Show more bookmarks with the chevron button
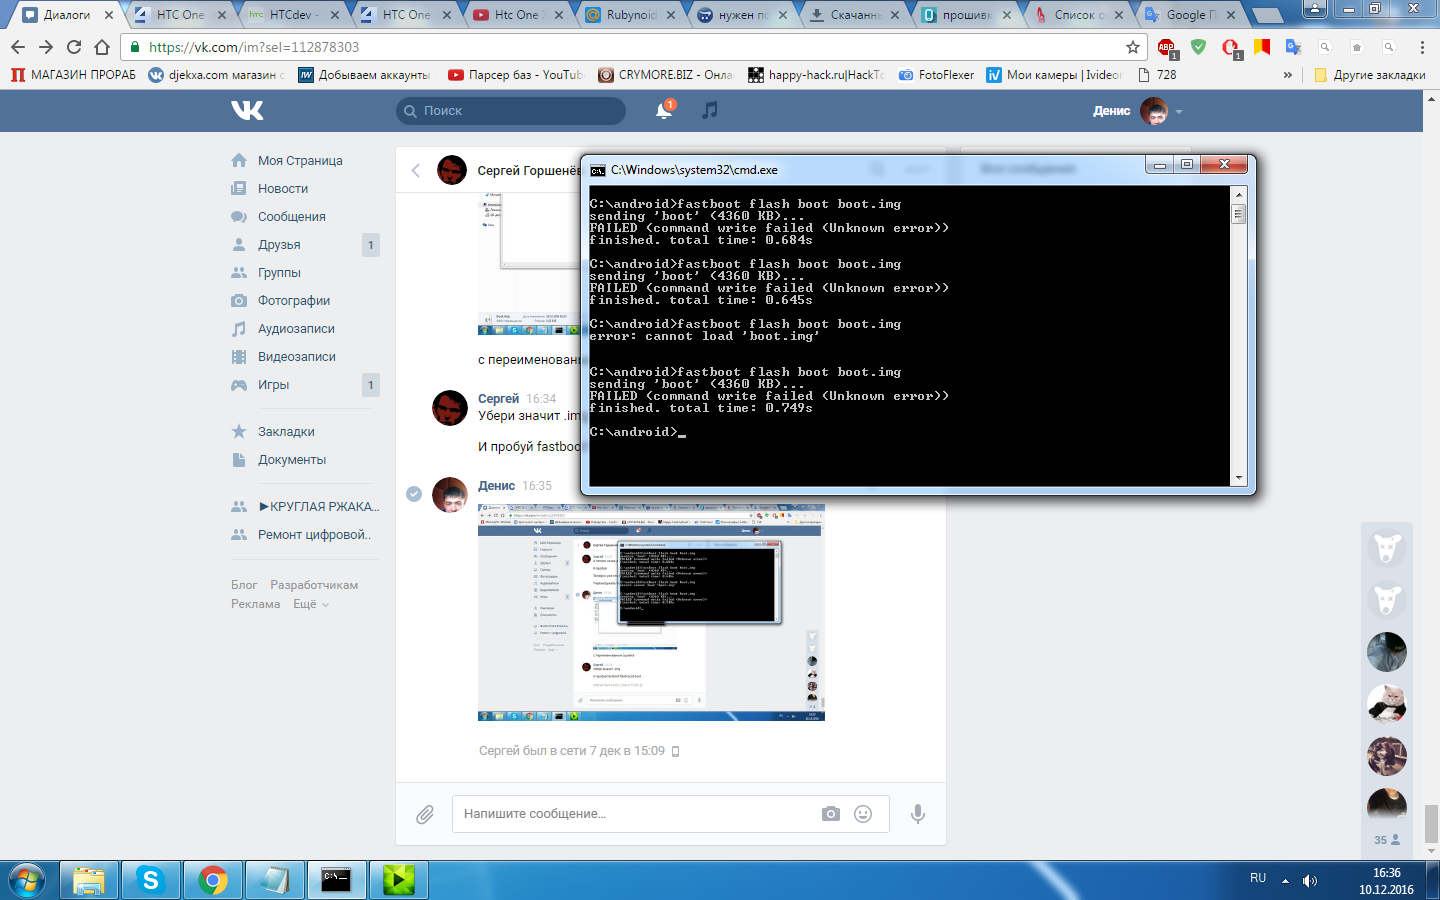This screenshot has height=900, width=1440. click(1287, 75)
